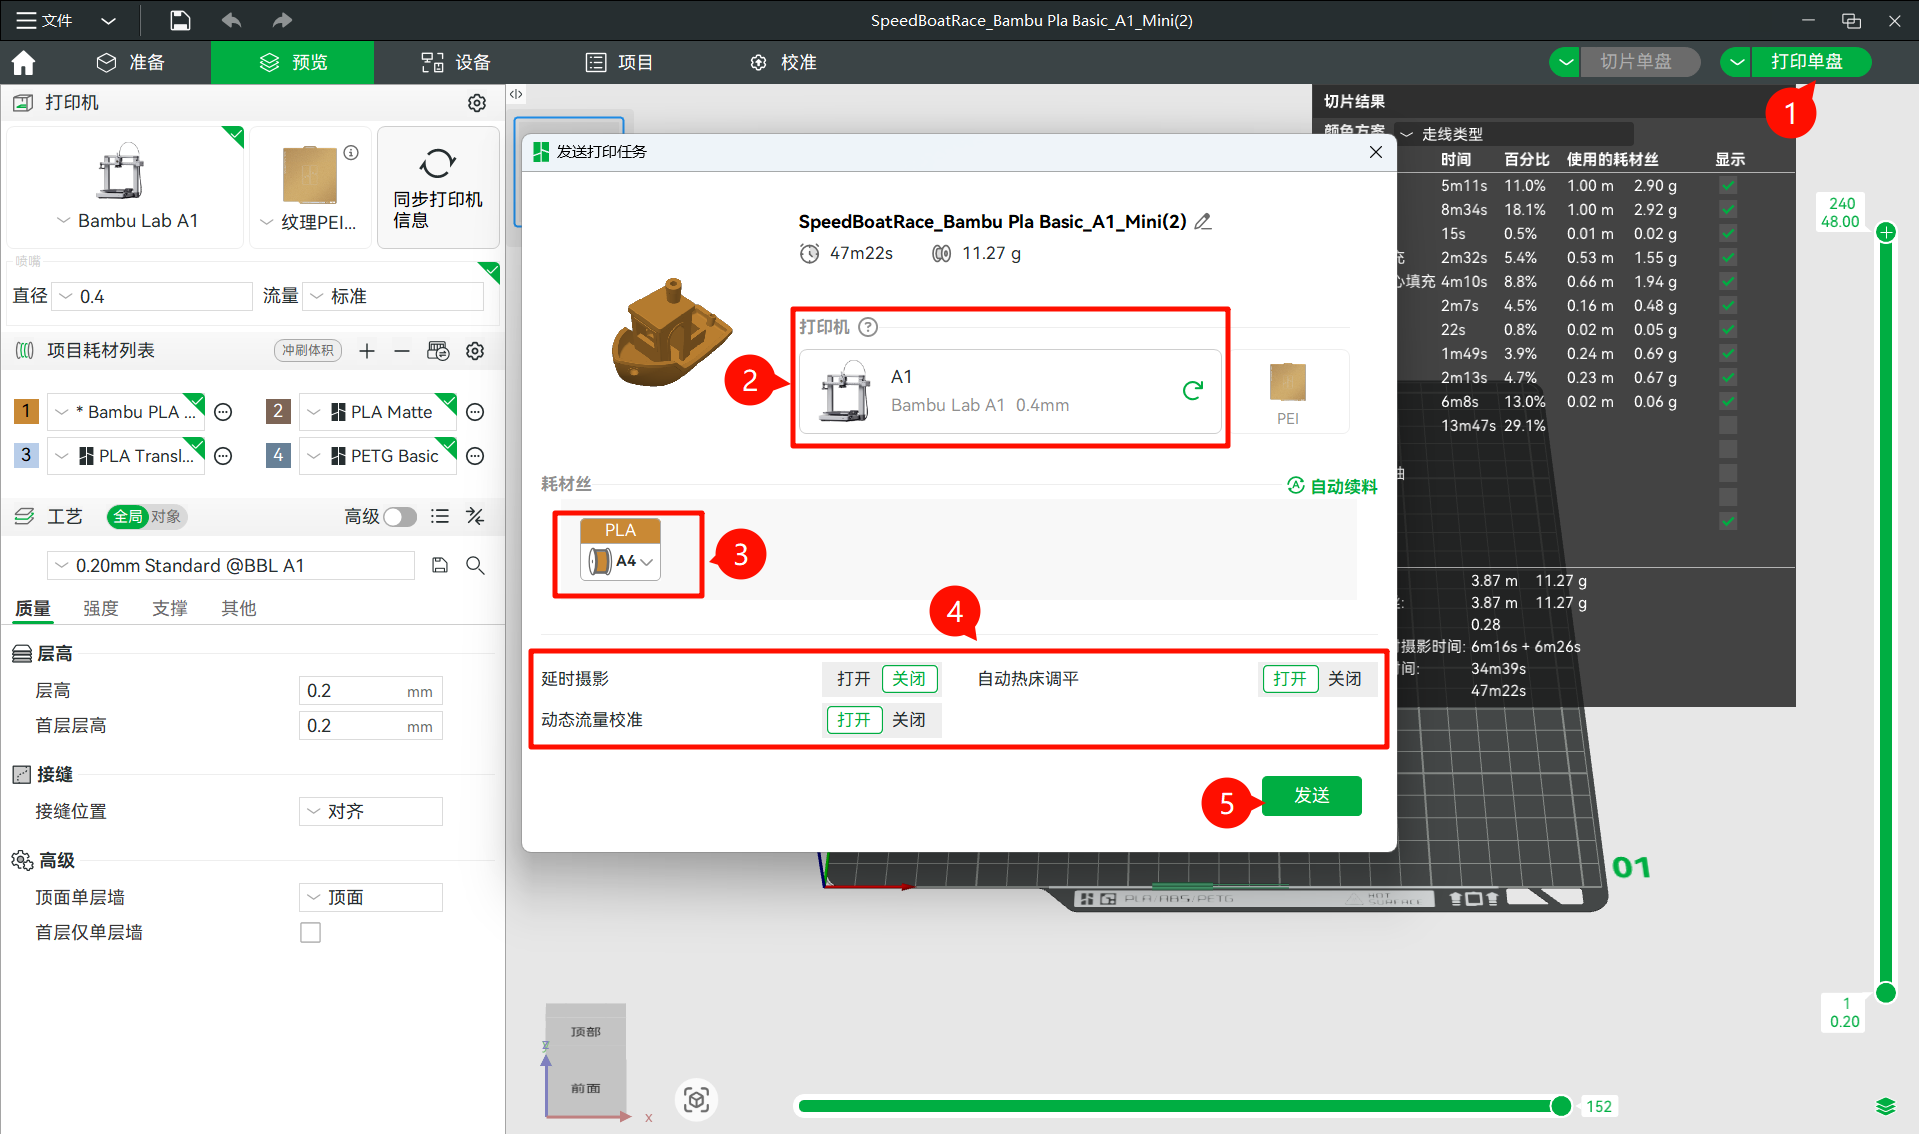Image resolution: width=1919 pixels, height=1134 pixels.
Task: Open filament list settings gear
Action: coord(475,351)
